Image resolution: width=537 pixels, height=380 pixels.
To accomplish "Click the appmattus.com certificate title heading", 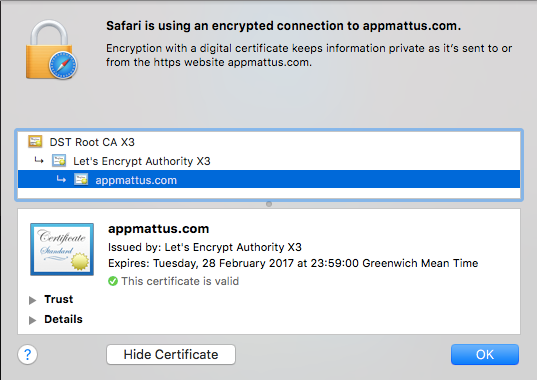I will [x=159, y=229].
